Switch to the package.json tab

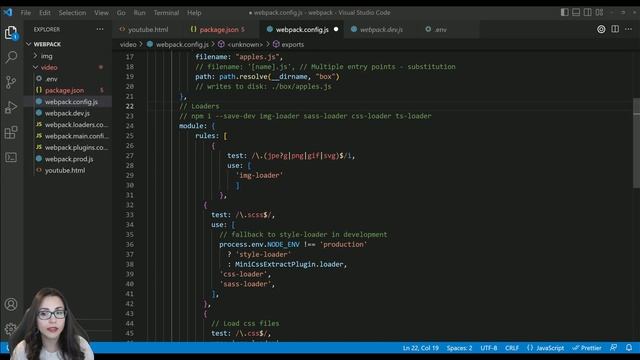222,29
